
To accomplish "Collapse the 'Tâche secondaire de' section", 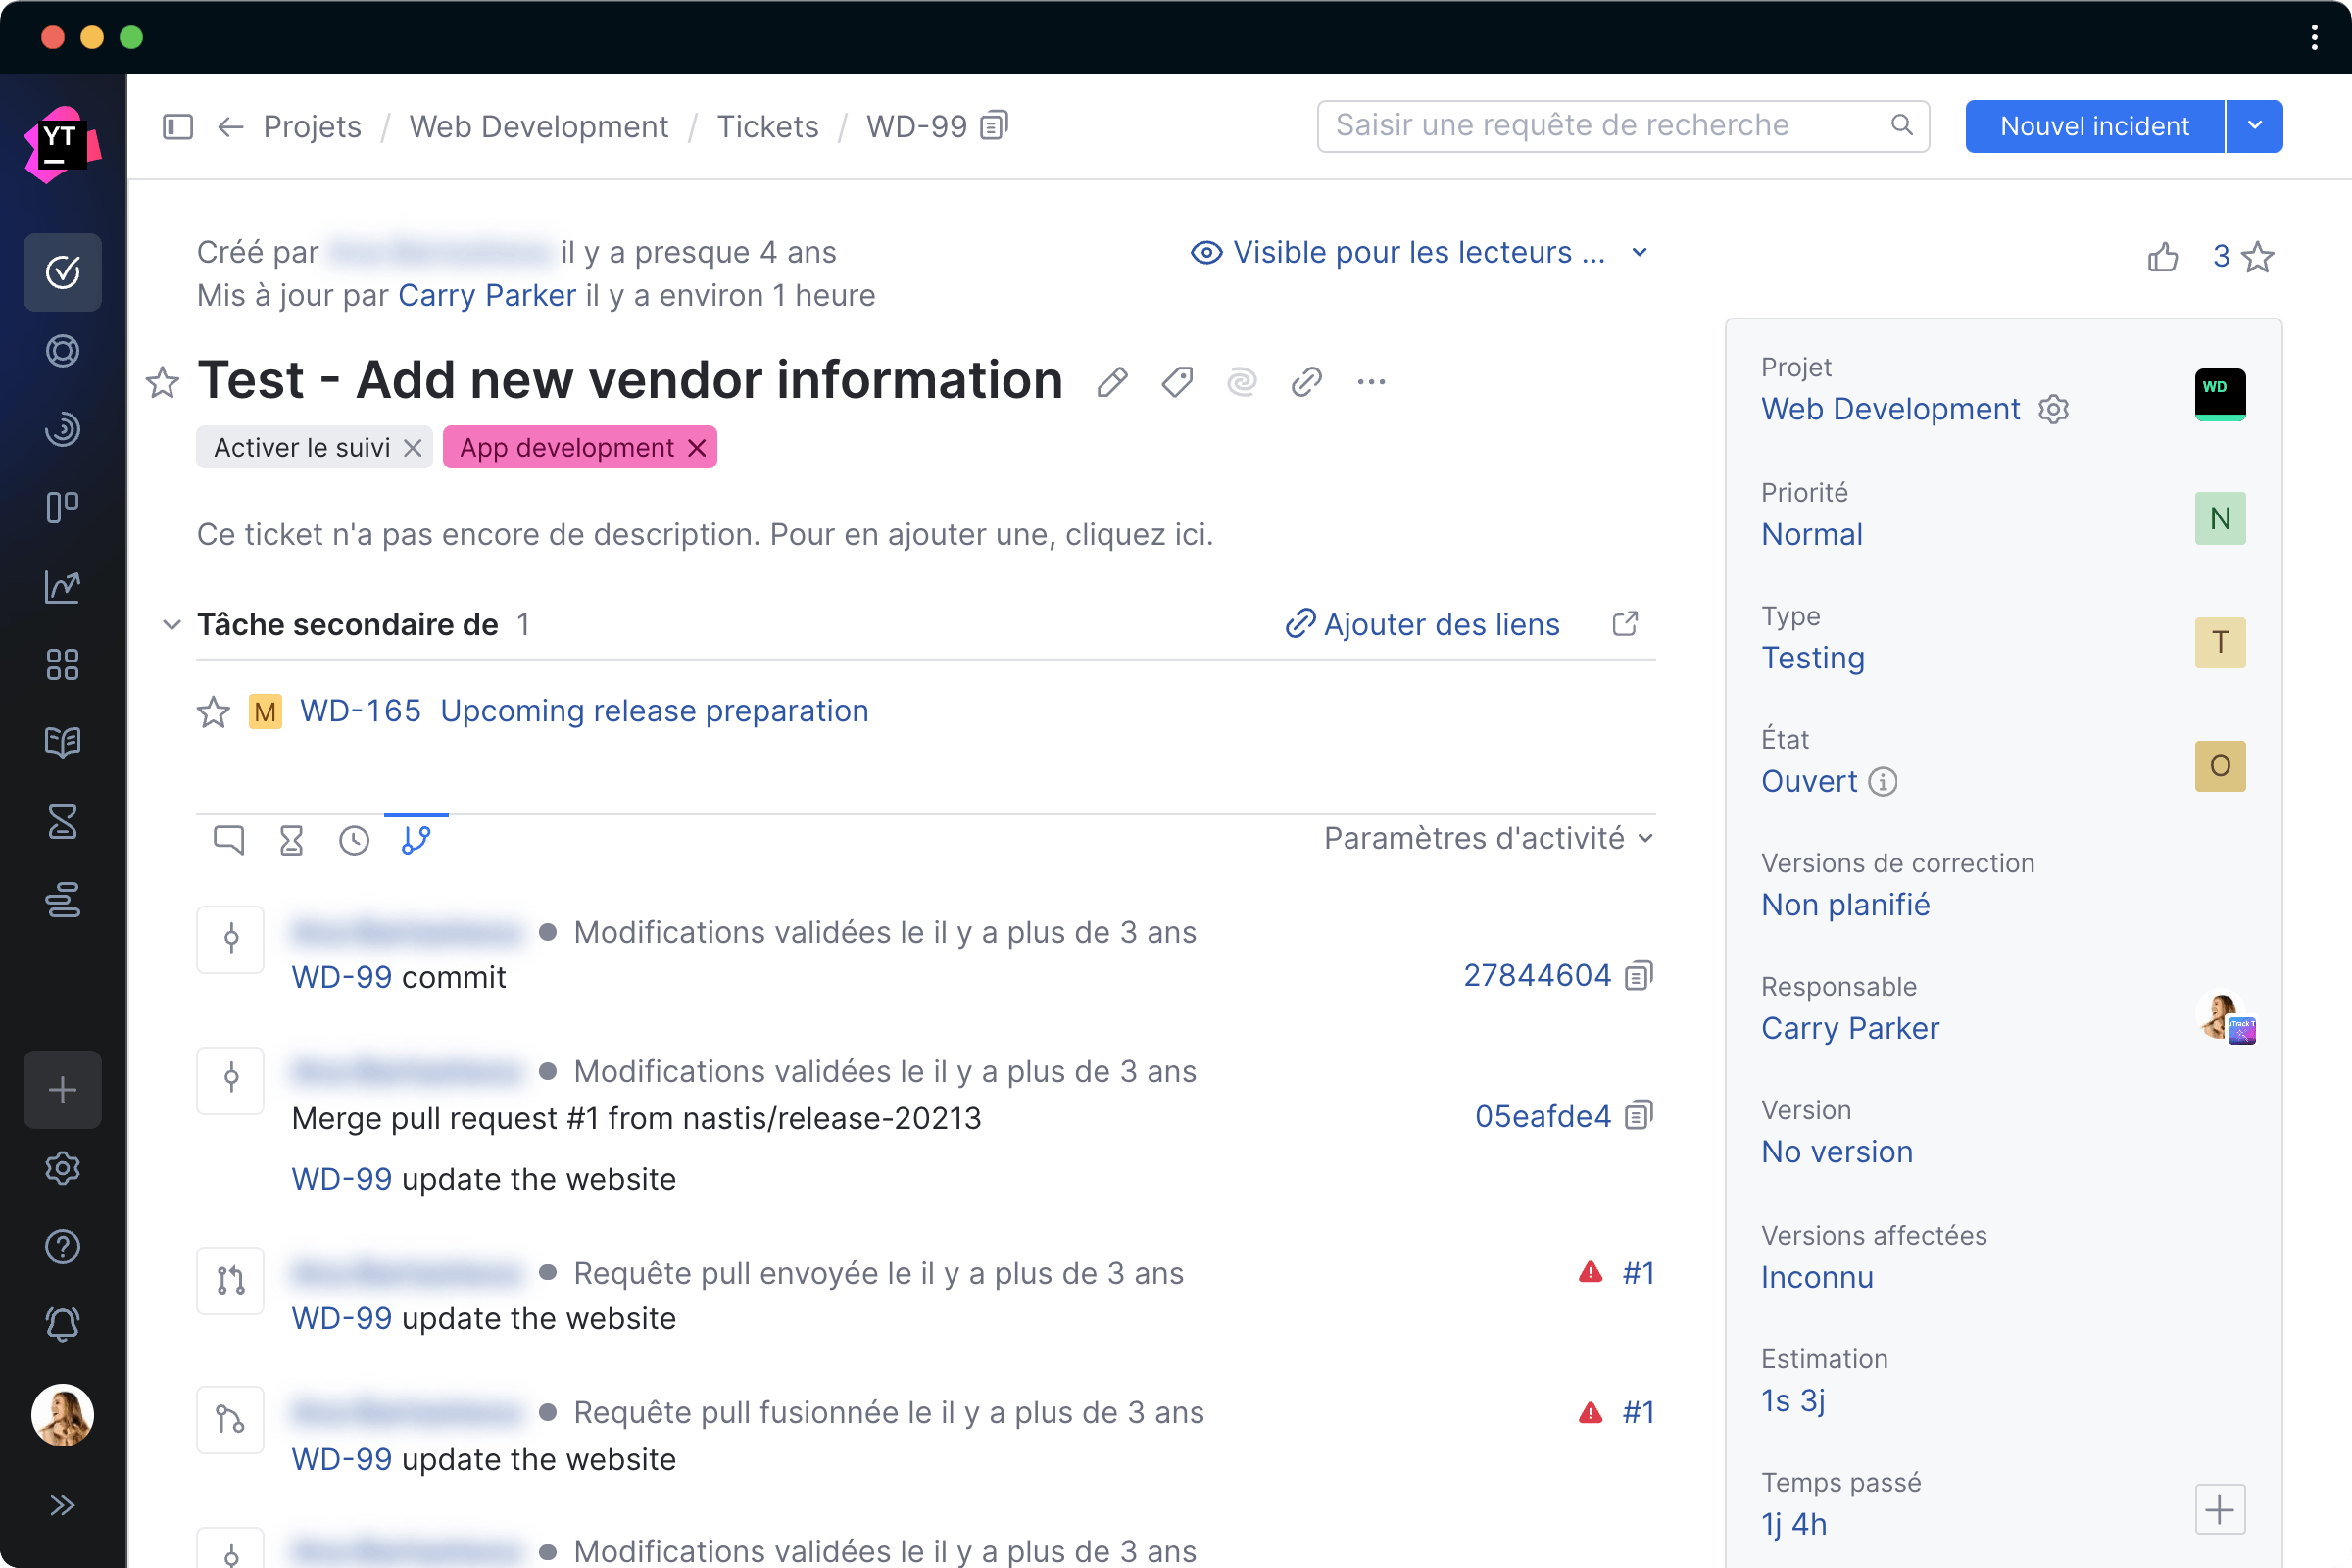I will tap(171, 624).
